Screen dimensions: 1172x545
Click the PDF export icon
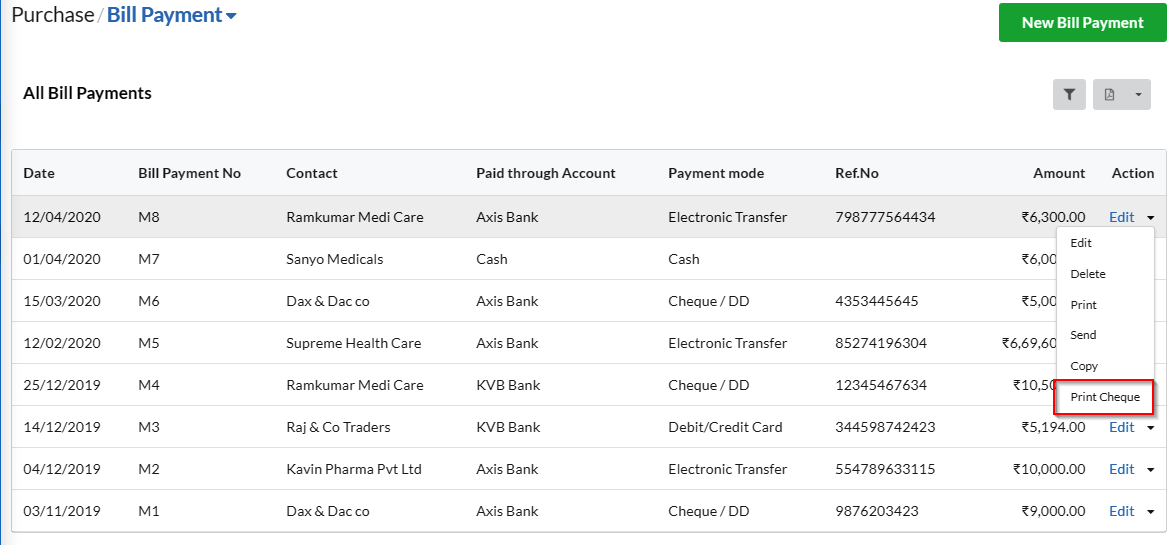coord(1110,95)
